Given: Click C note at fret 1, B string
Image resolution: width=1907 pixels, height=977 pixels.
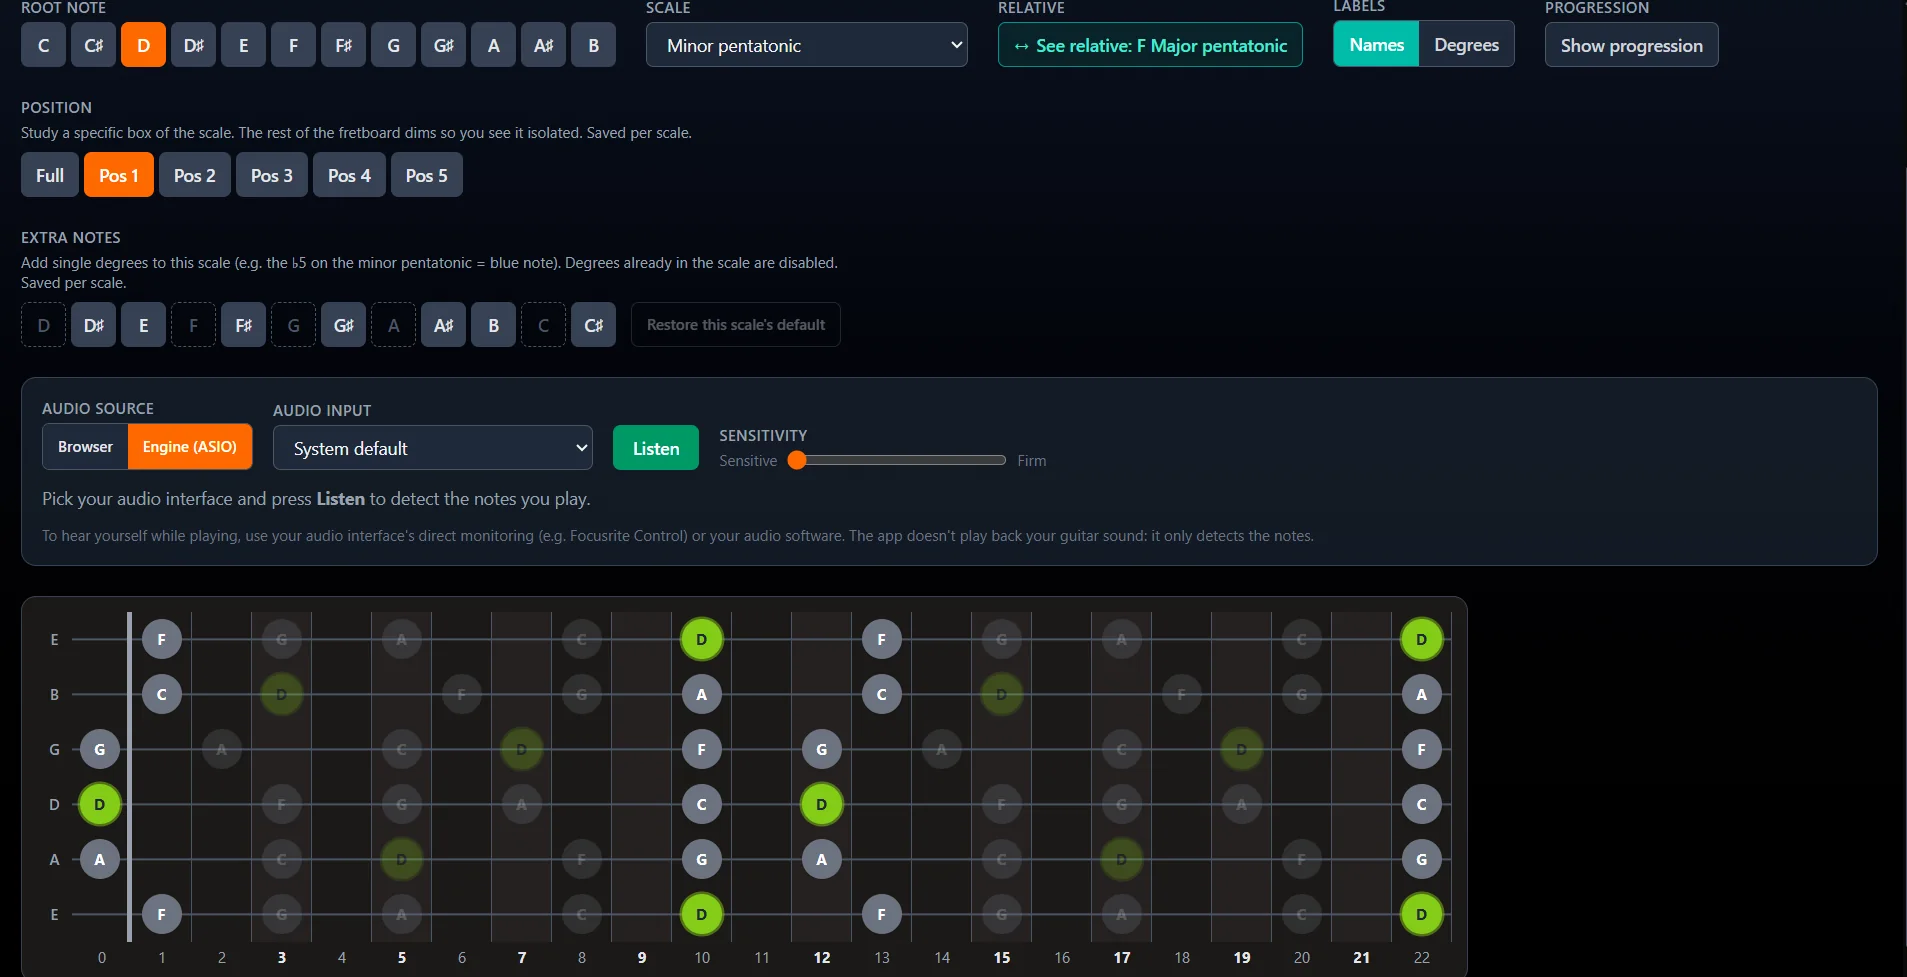Looking at the screenshot, I should pos(161,694).
